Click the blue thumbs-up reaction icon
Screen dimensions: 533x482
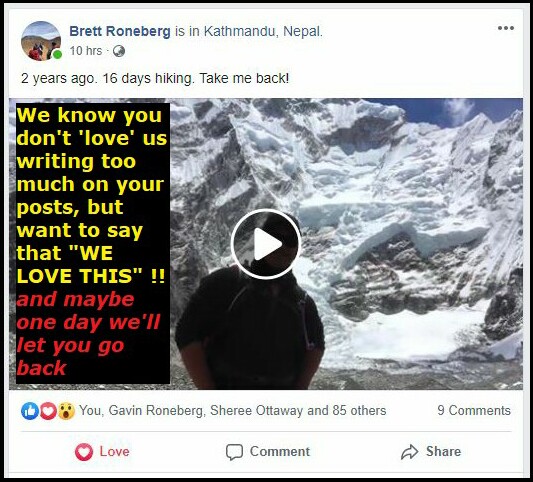pos(30,411)
